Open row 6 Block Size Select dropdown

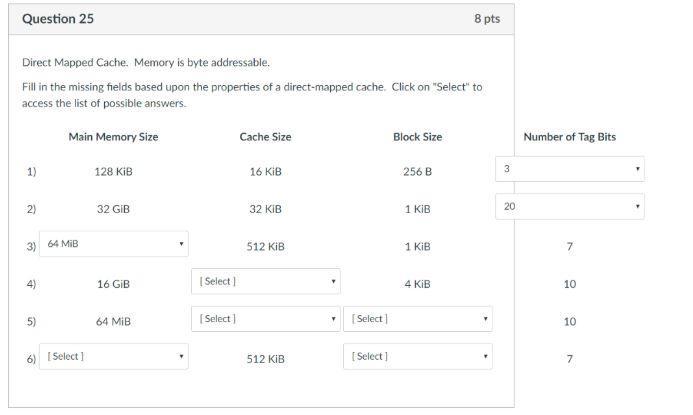pos(417,357)
